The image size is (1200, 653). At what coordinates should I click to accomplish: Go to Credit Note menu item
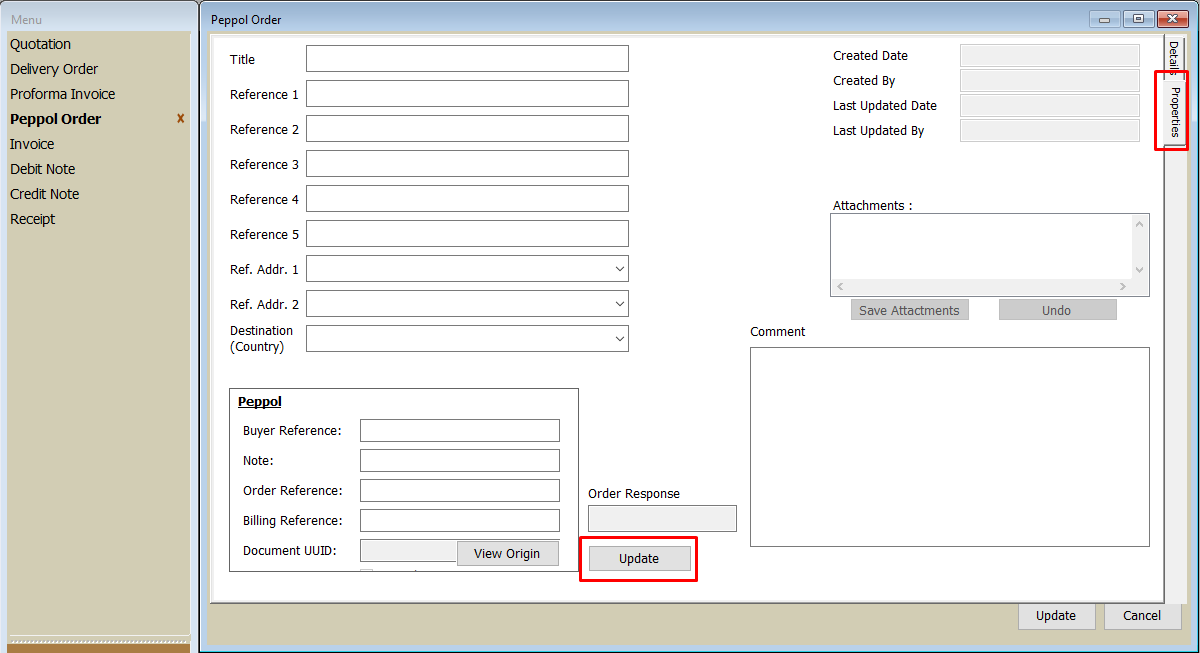click(45, 194)
